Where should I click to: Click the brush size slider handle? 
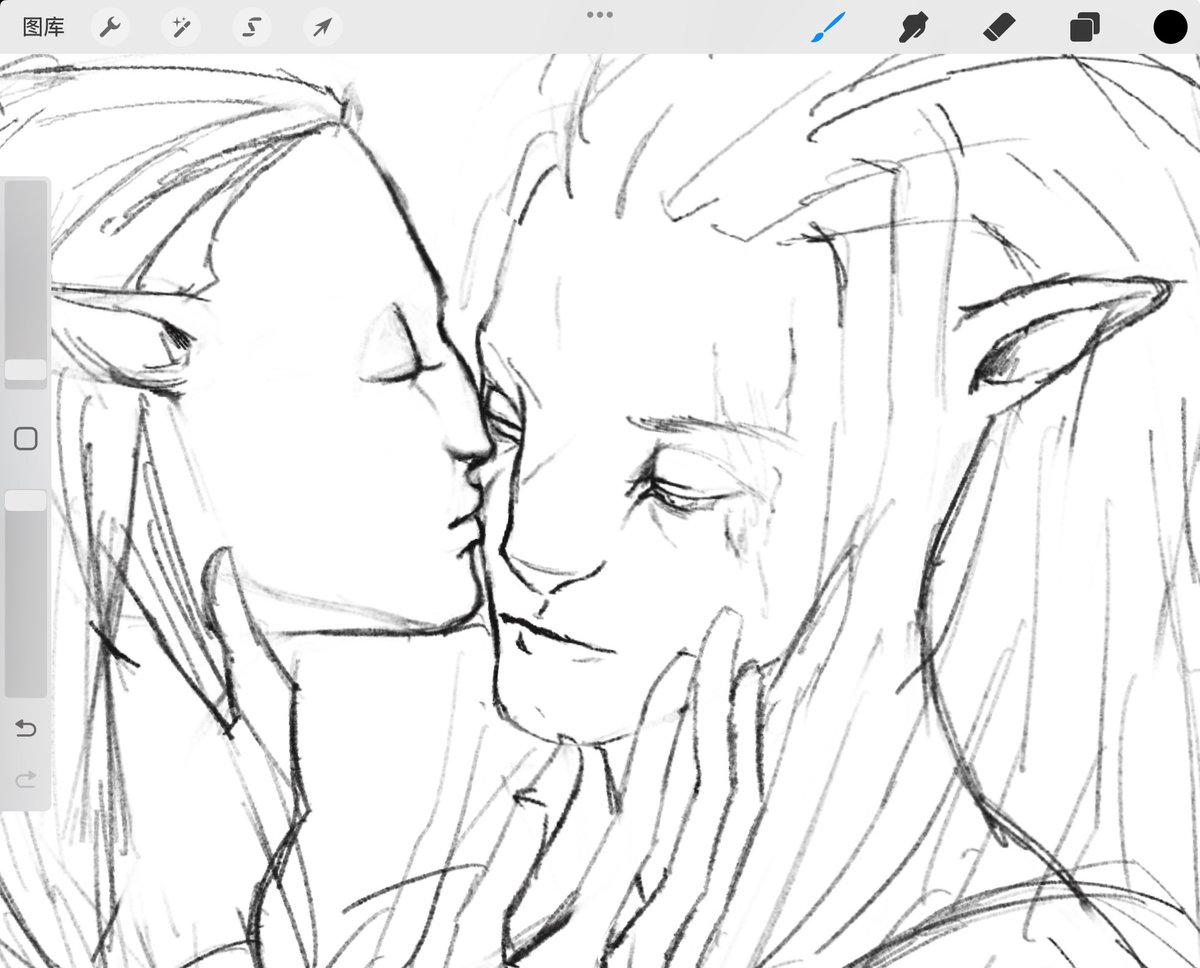pos(25,370)
